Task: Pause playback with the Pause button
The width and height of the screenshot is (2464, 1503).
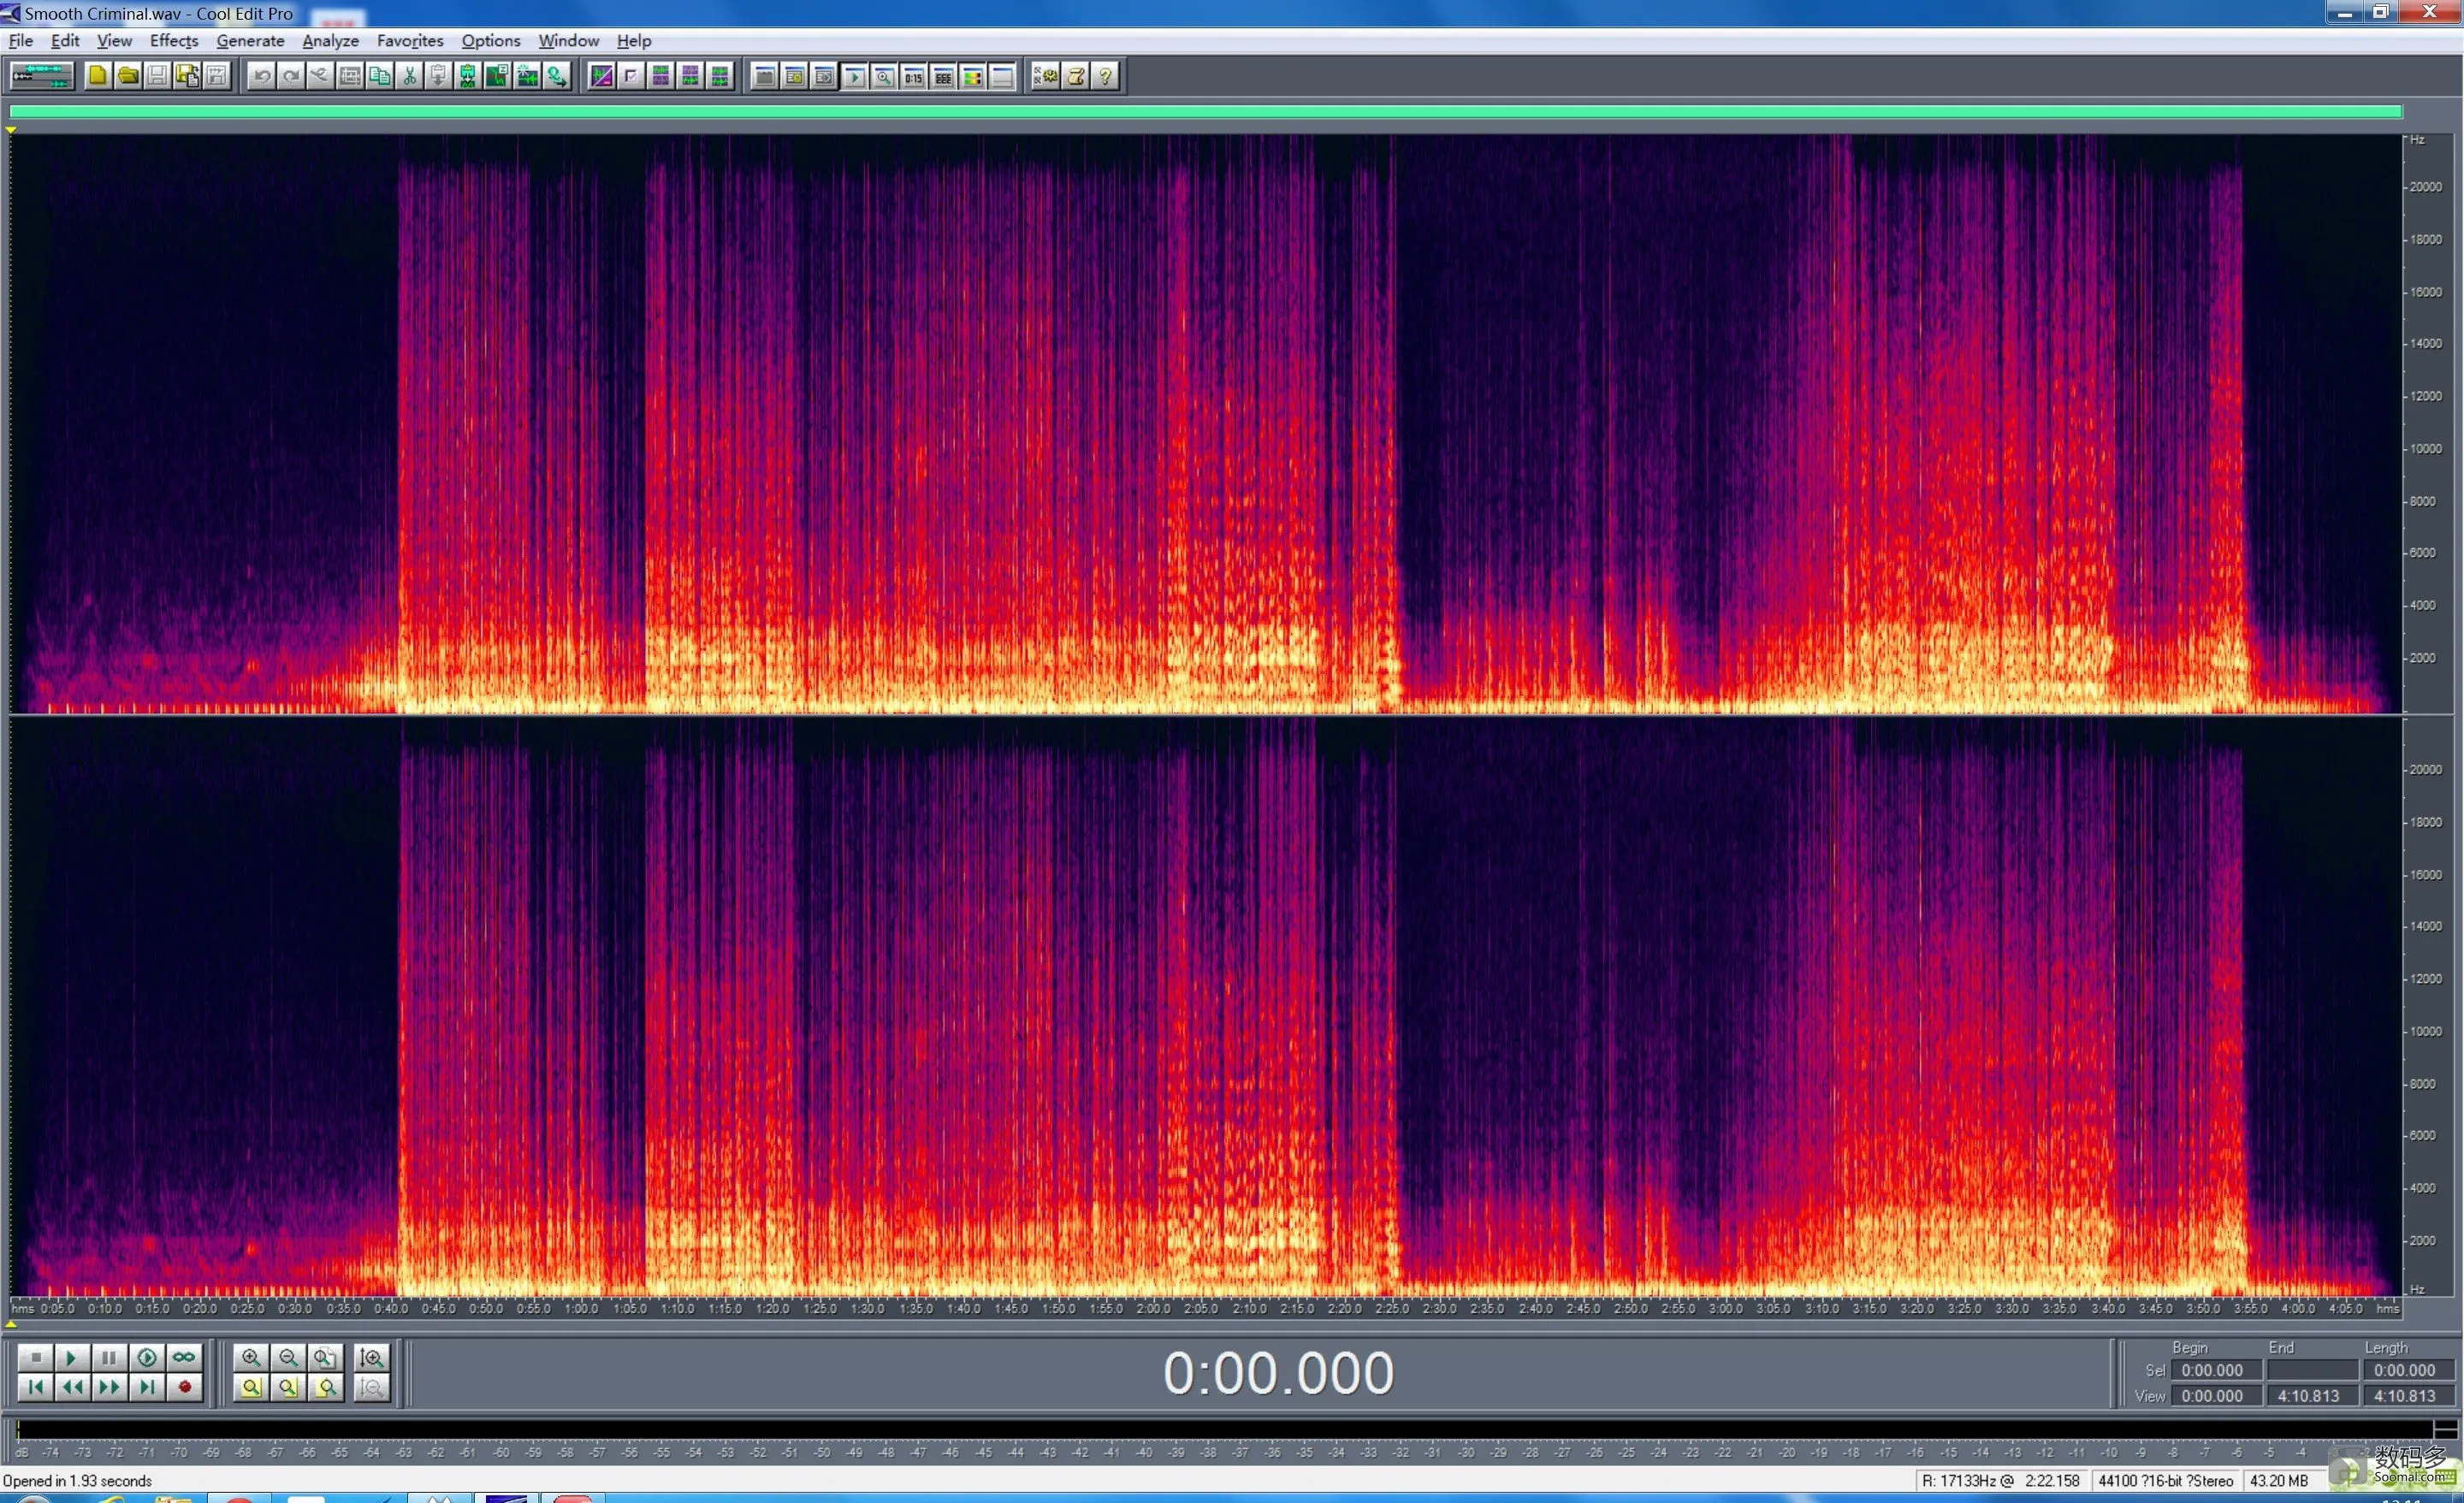Action: click(109, 1357)
